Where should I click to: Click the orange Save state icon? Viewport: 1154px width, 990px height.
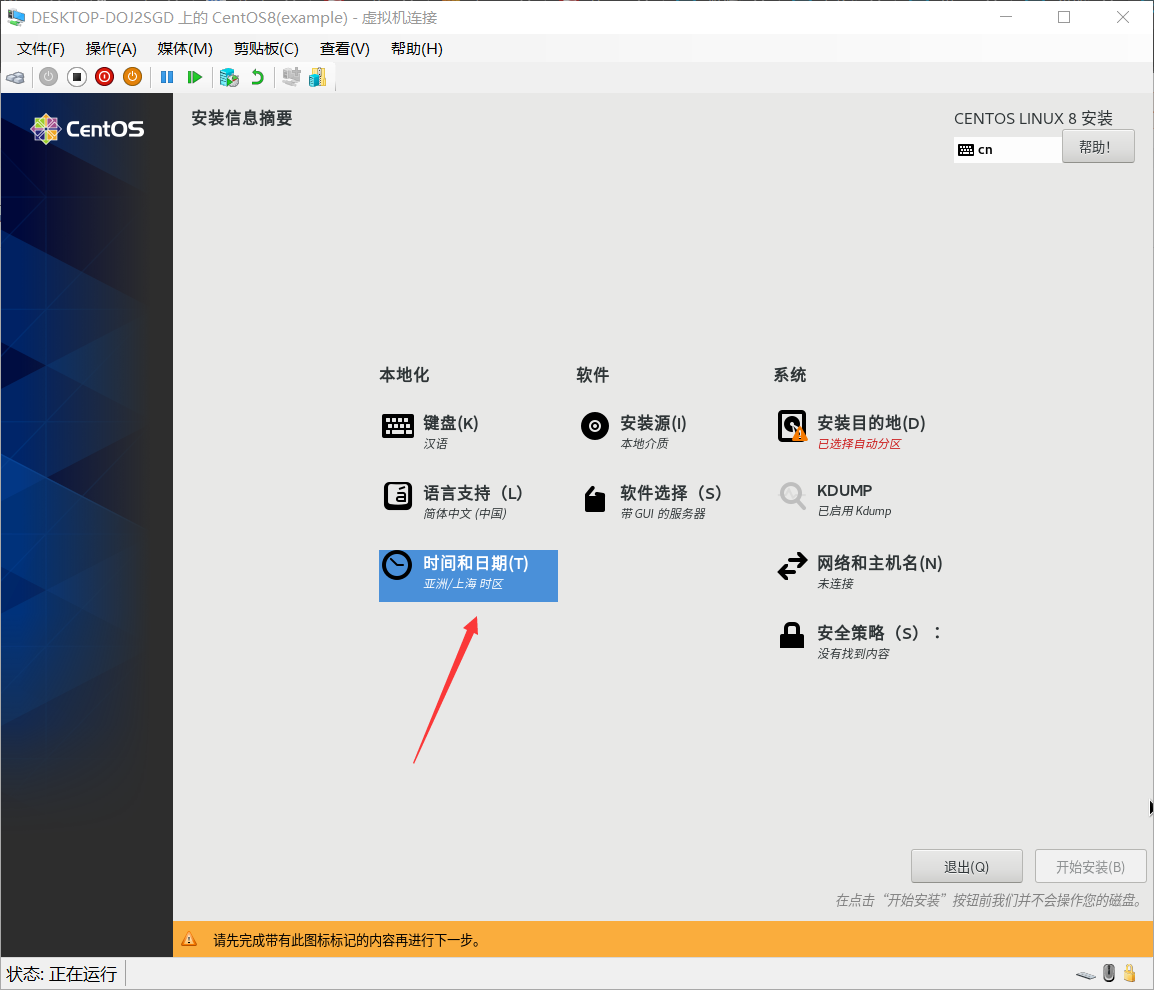(132, 77)
